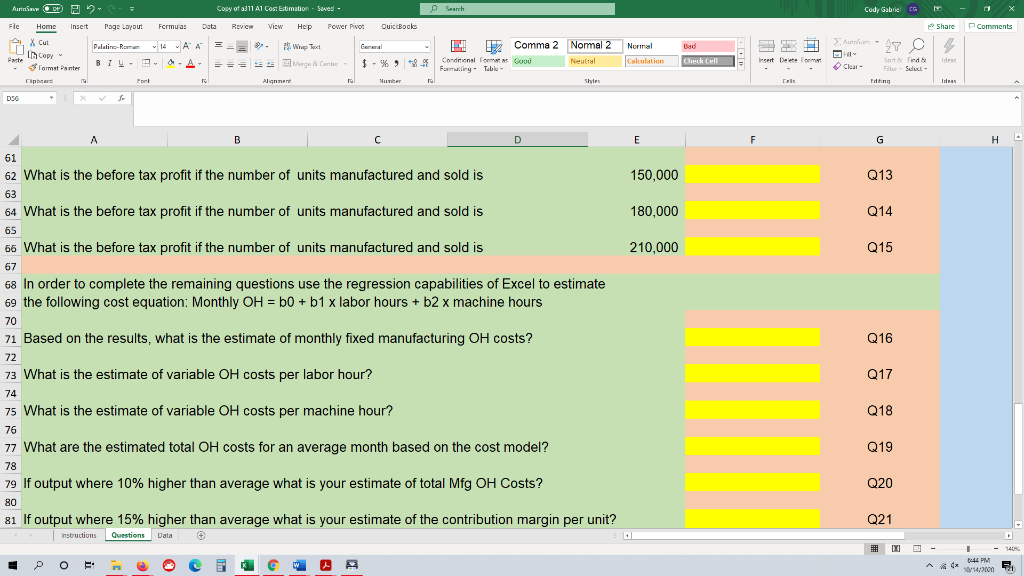
Task: Open Excel from the Windows taskbar
Action: (247, 565)
